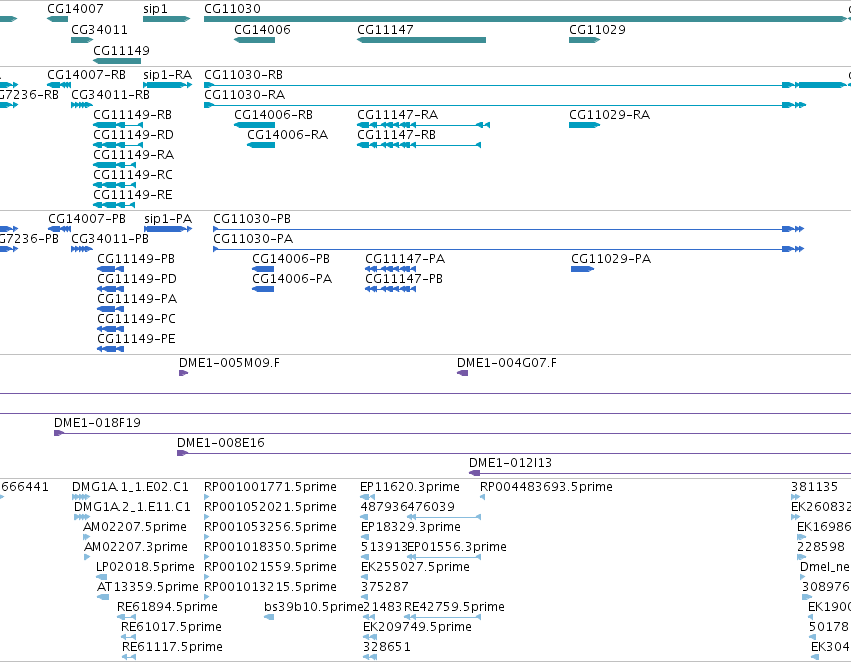Click the CG34011-PB protein label
Image resolution: width=851 pixels, height=662 pixels.
110,239
